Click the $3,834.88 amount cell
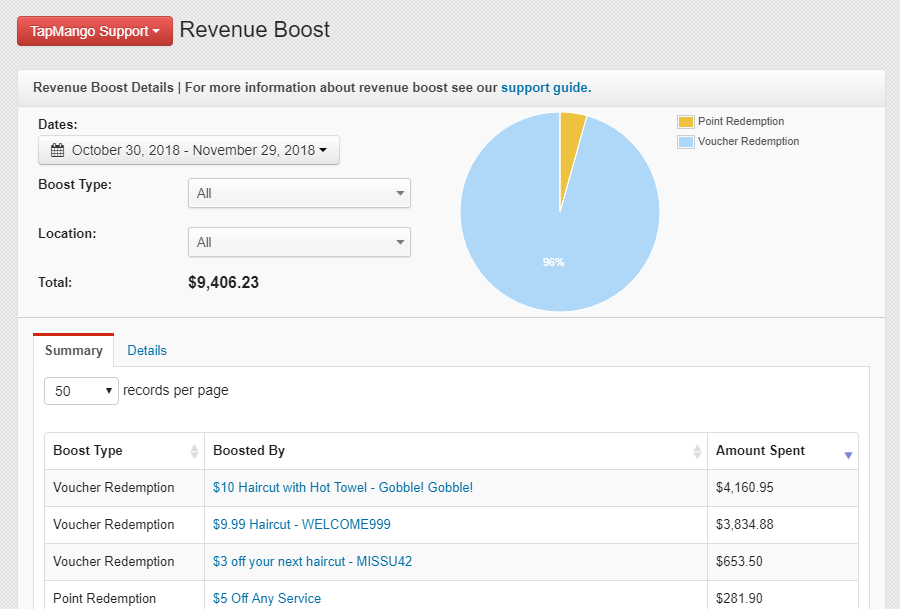This screenshot has height=609, width=900. click(x=783, y=525)
